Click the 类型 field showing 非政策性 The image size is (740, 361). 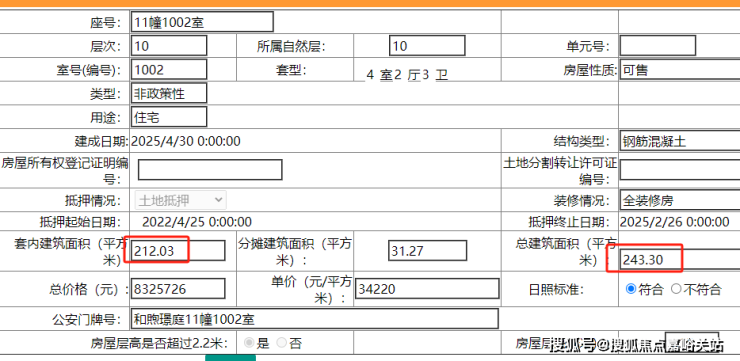(x=169, y=93)
